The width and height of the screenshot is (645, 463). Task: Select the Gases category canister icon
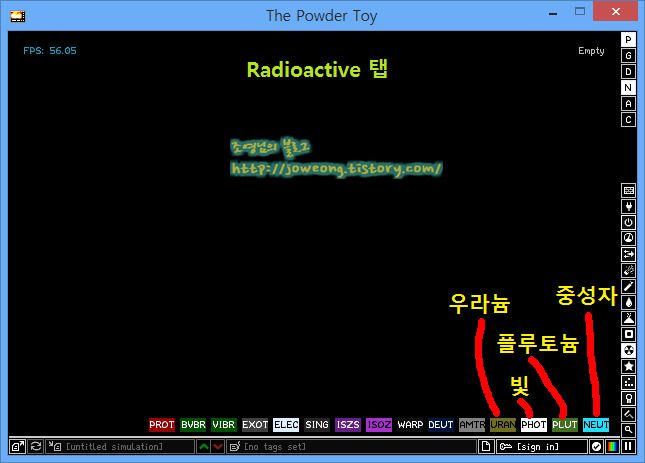pos(629,286)
